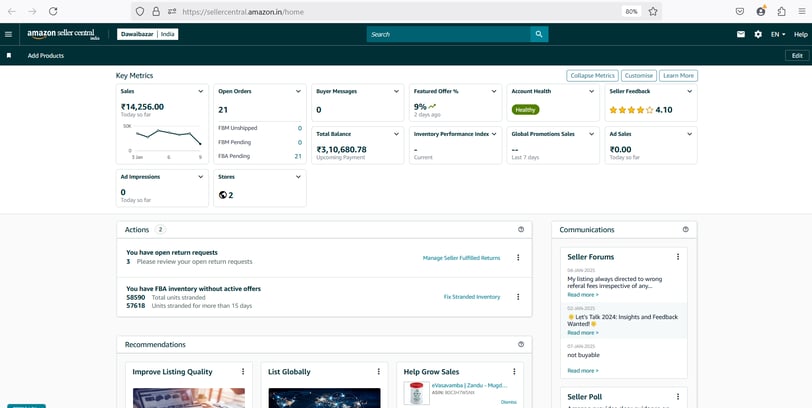Expand the Ad Impressions chevron
The image size is (812, 408).
pos(200,177)
